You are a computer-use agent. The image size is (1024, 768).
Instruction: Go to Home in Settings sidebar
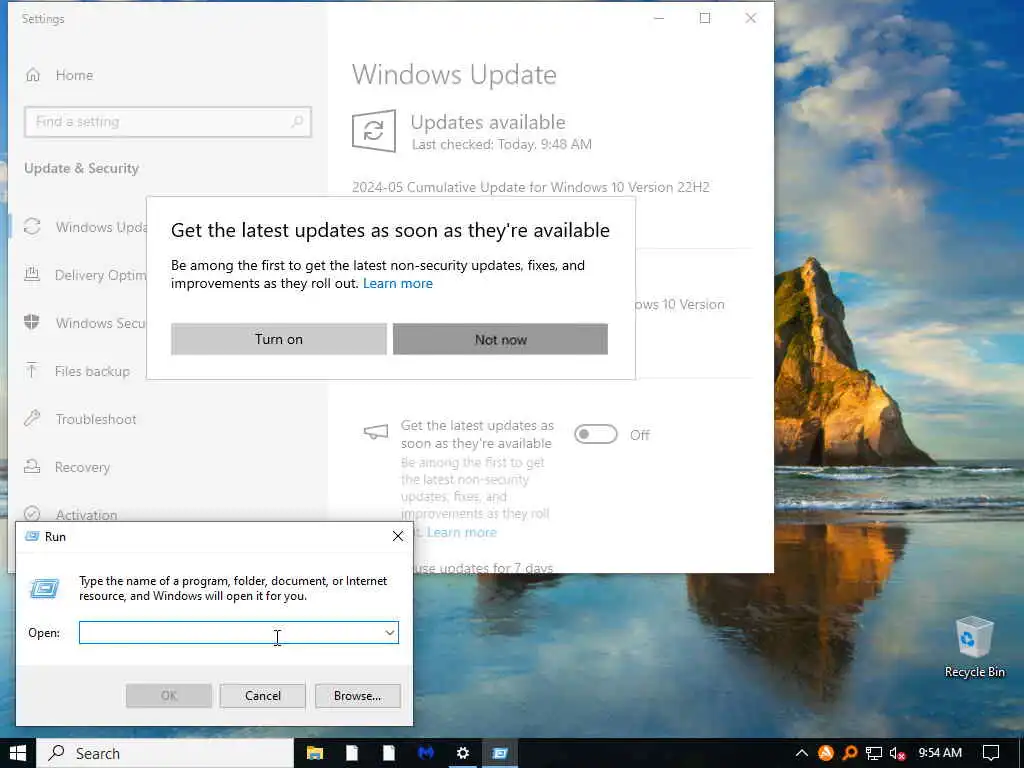coord(74,75)
